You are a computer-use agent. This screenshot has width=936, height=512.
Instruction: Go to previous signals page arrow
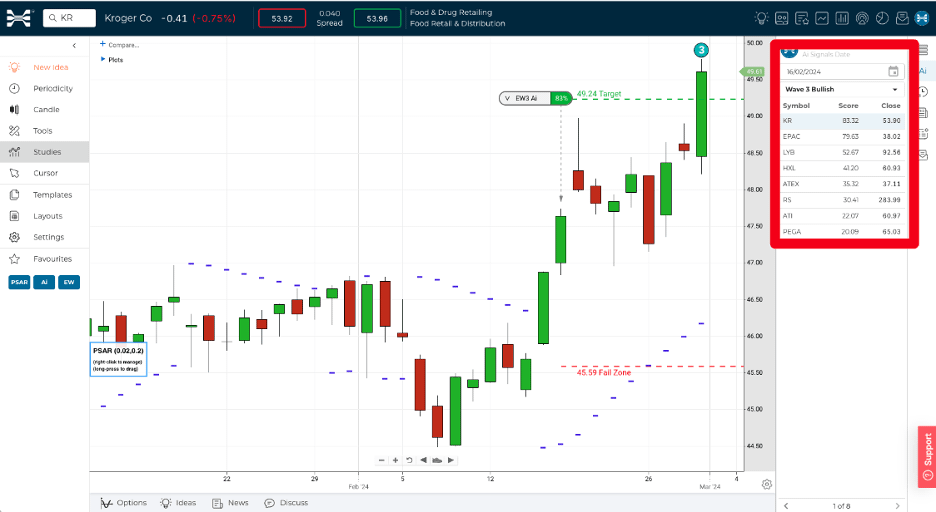tap(786, 506)
